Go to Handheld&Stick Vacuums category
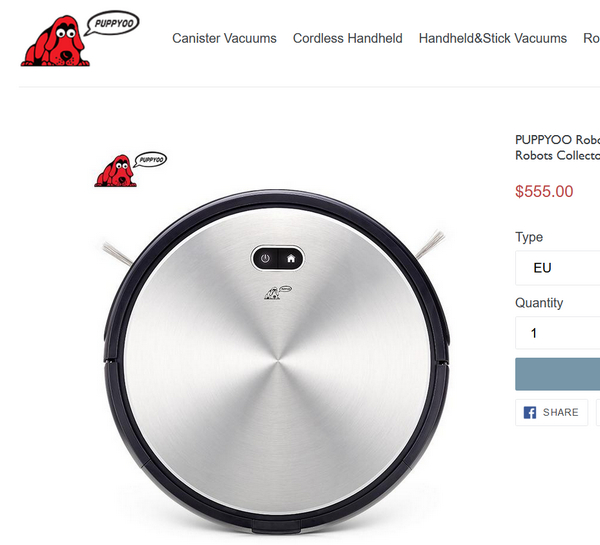Screen dimensions: 600x545 492,38
